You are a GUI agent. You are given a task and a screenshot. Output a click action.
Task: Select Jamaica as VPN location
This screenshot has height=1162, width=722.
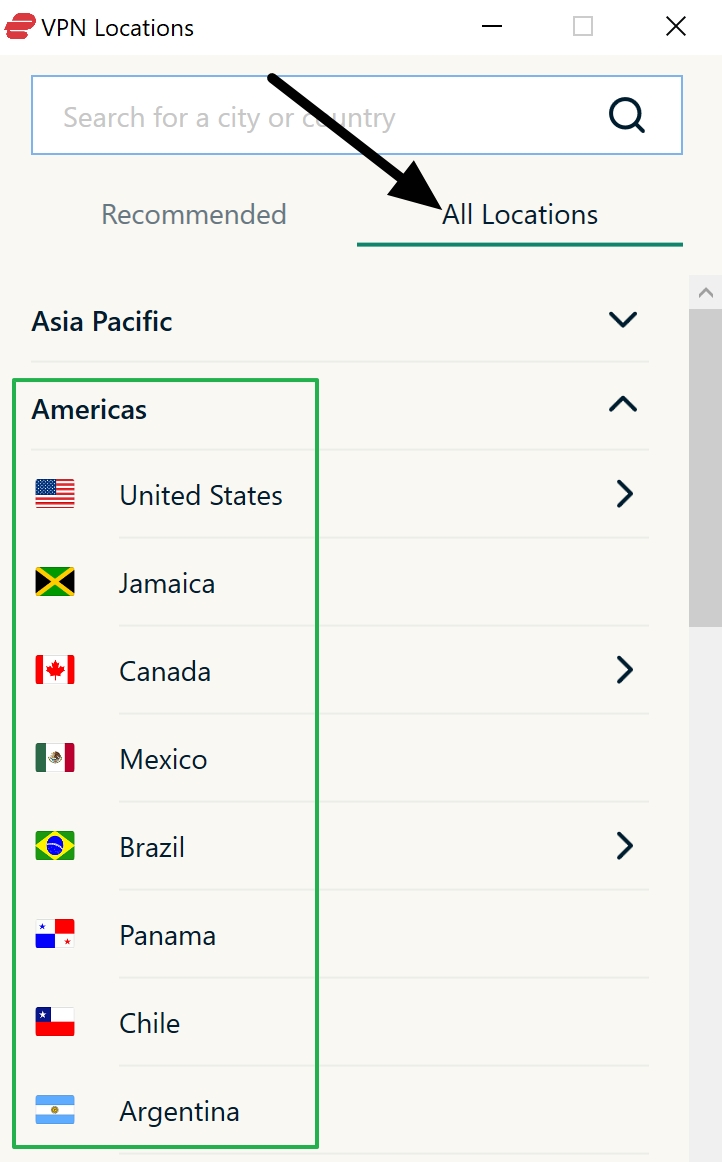pos(166,581)
